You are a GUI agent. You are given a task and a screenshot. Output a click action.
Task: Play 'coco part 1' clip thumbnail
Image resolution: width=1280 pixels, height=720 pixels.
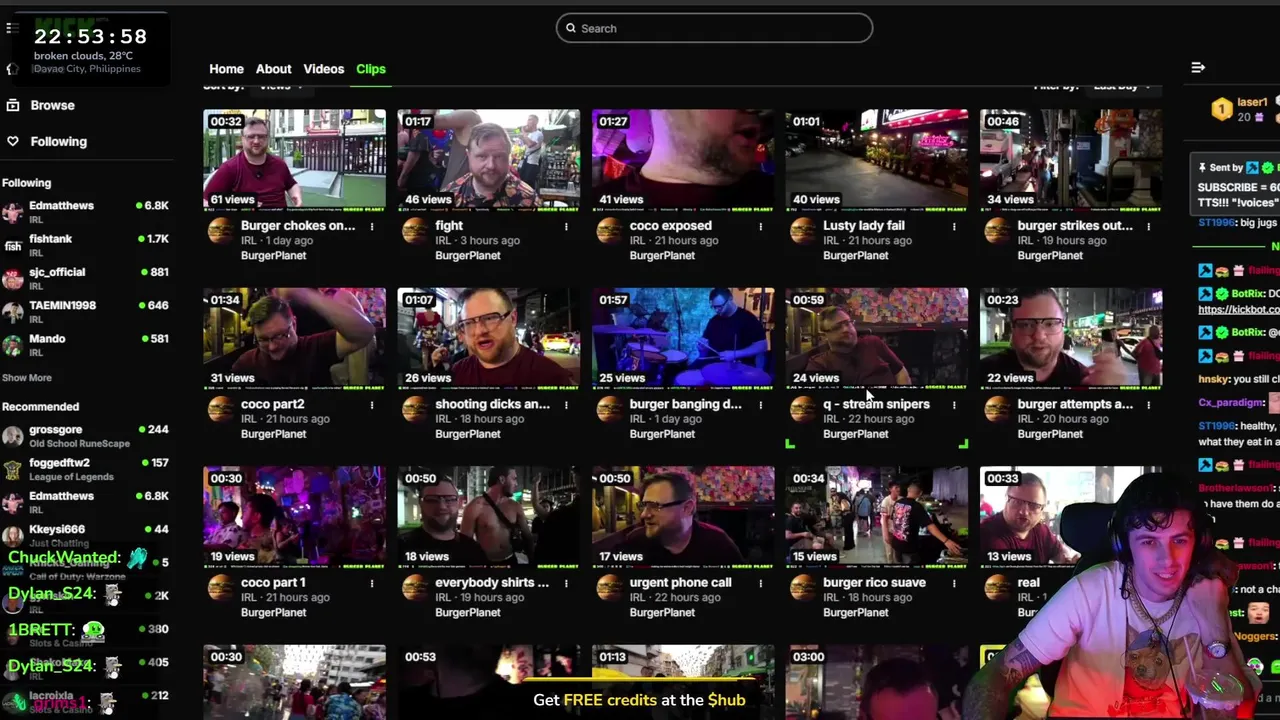294,516
